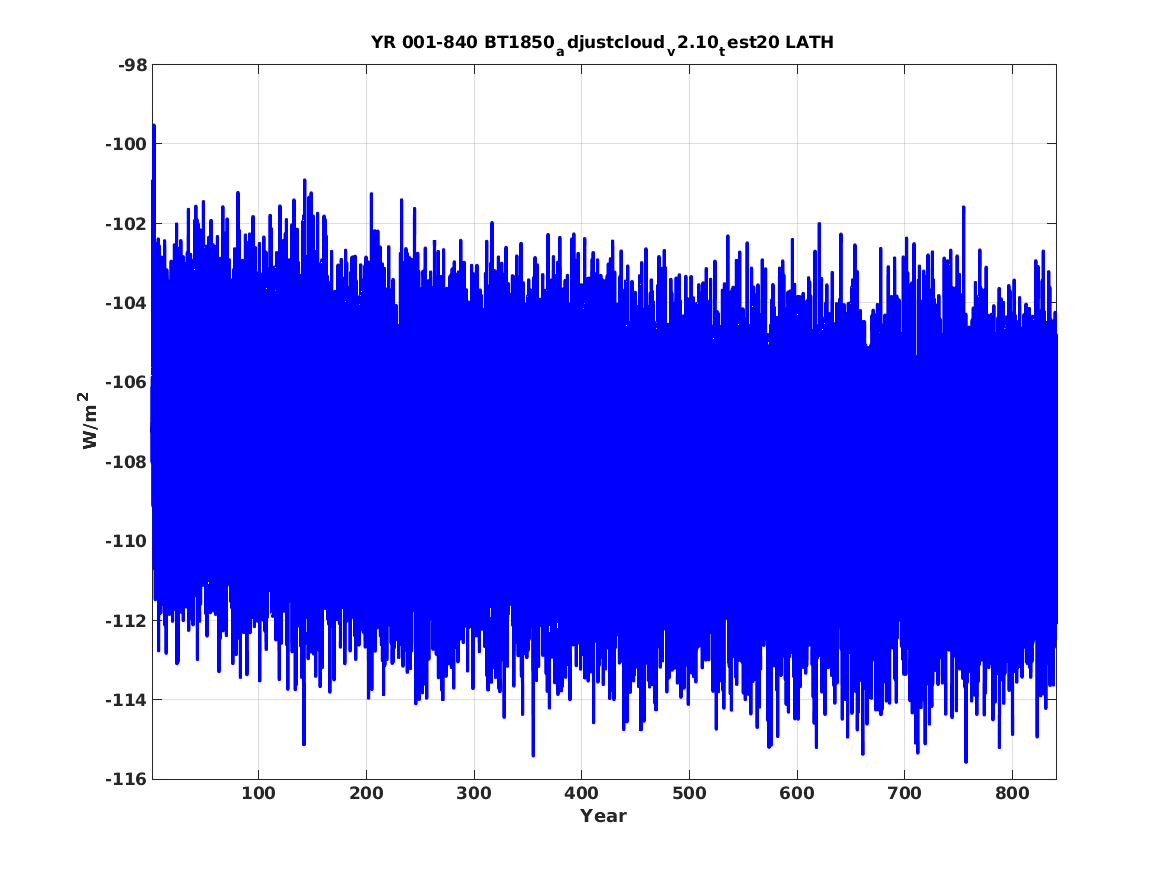
Task: Click the x-axis tick label '500'
Action: [x=689, y=793]
